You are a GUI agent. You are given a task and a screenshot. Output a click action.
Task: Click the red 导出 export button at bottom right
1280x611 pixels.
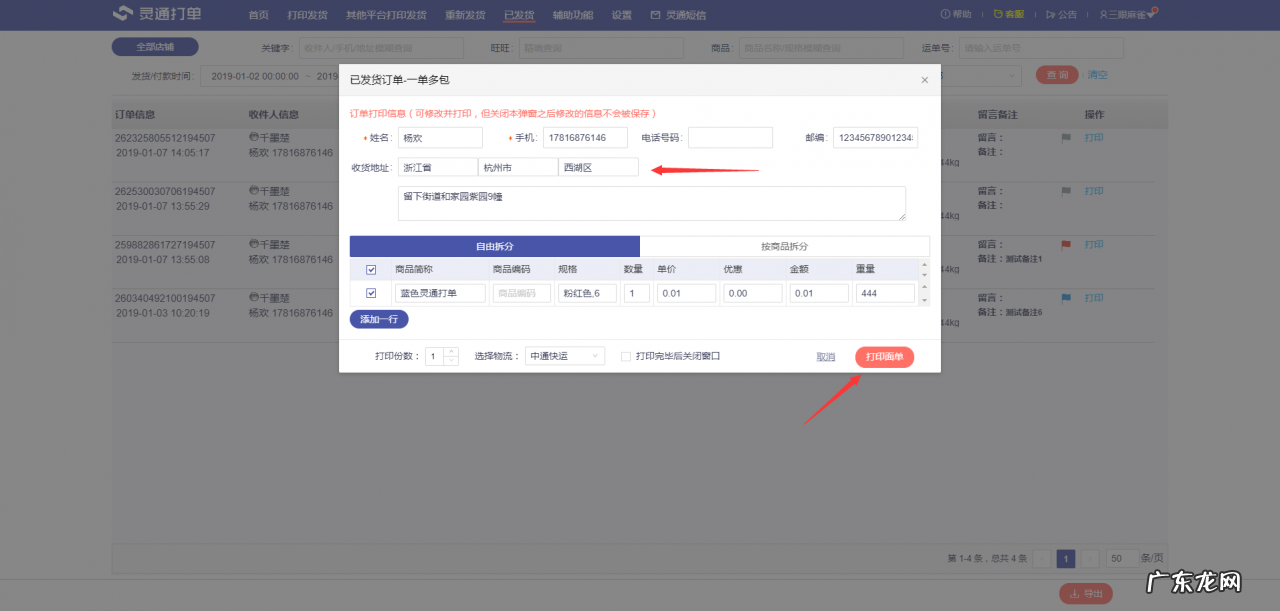pos(1086,593)
